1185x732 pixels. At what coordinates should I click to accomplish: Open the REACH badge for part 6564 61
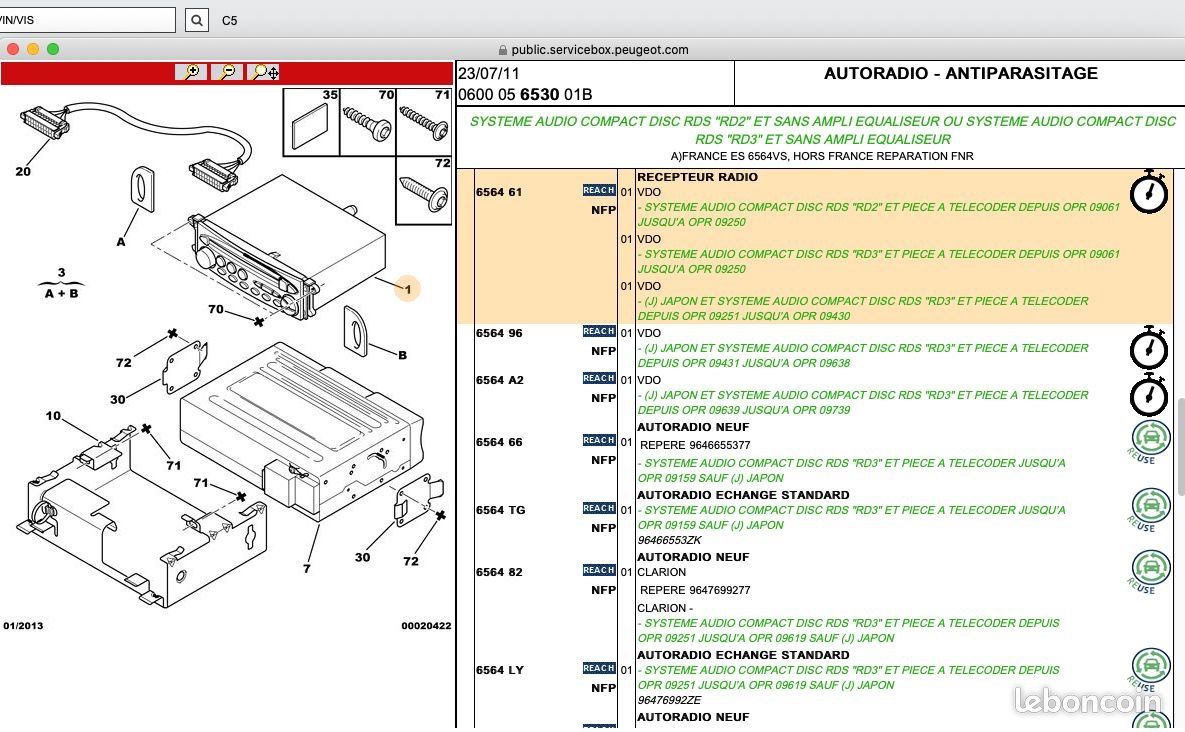pyautogui.click(x=599, y=190)
